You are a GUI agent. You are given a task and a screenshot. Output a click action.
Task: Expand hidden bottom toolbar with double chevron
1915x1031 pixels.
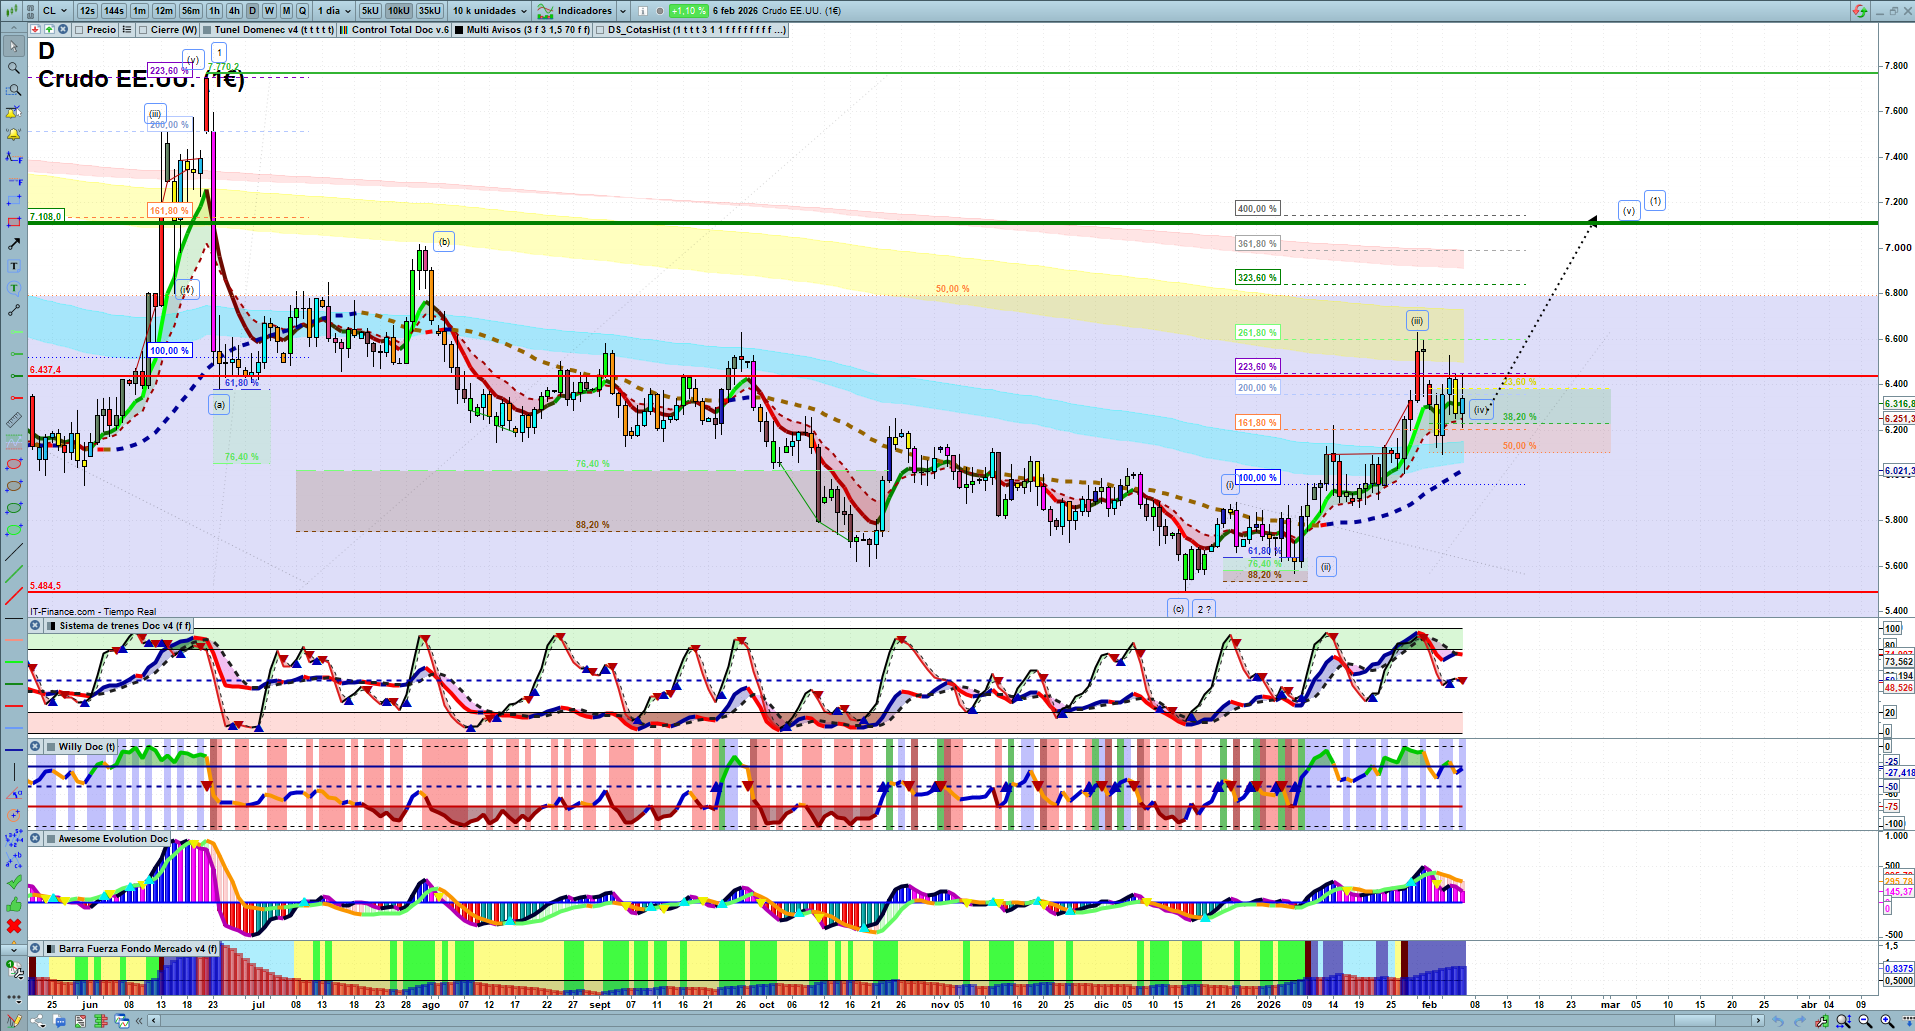(140, 1021)
